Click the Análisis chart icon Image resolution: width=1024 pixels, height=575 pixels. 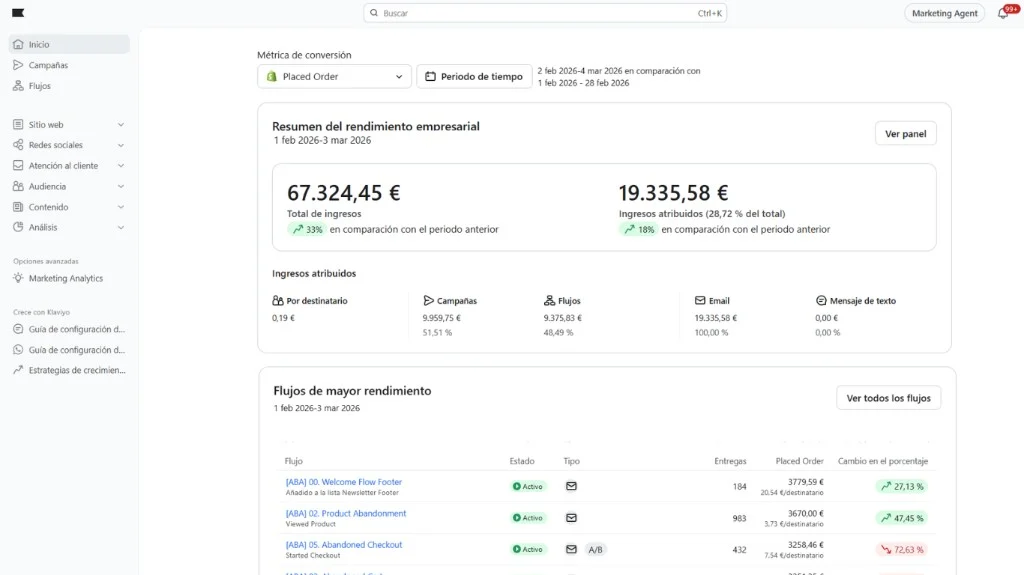click(x=18, y=227)
